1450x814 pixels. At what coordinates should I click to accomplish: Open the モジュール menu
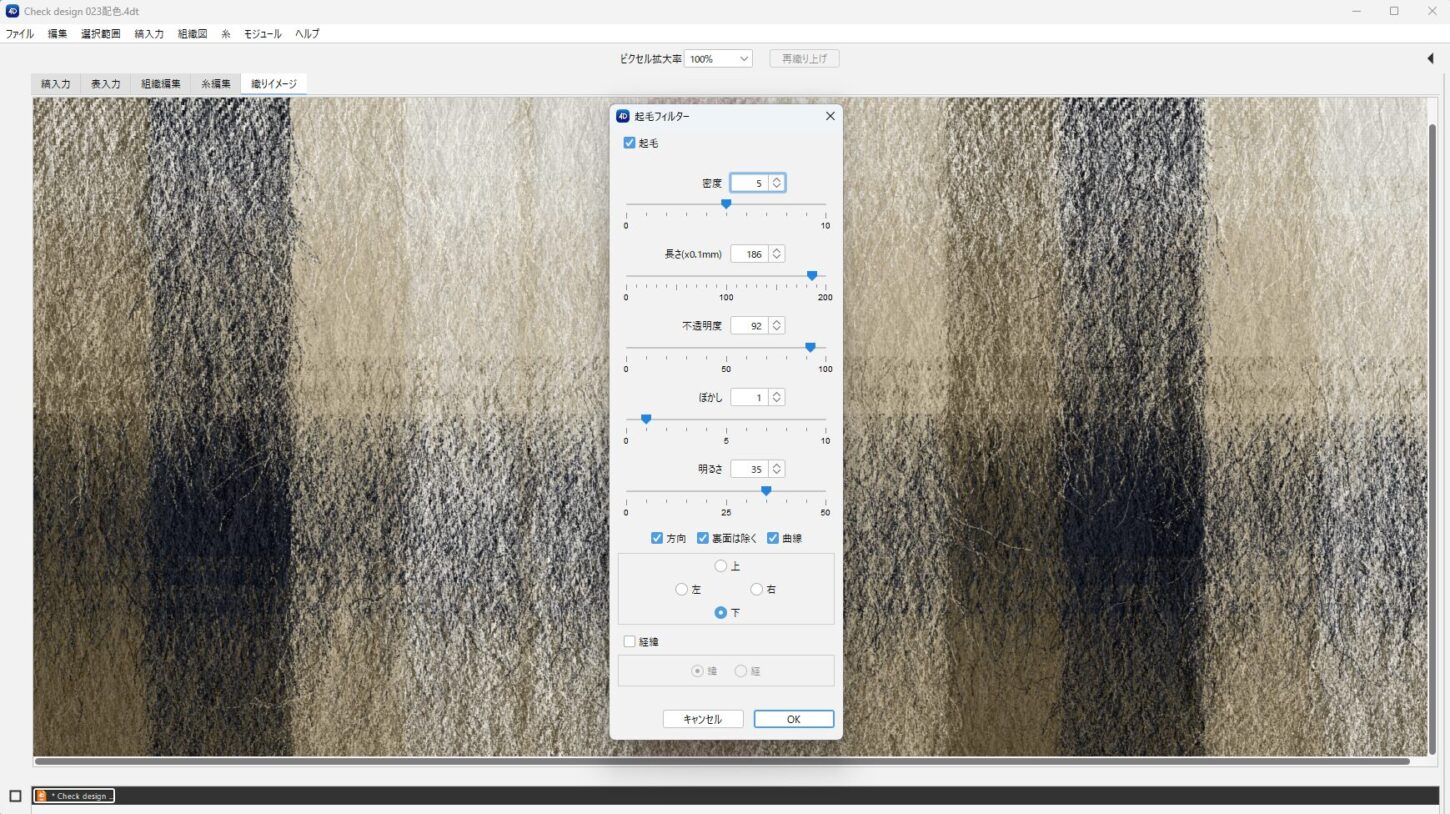(x=262, y=34)
